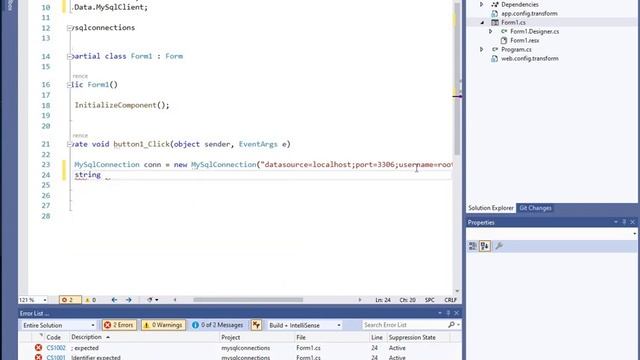Viewport: 640px width, 360px height.
Task: Click the warning count indicator in editor status strip
Action: tap(90, 300)
